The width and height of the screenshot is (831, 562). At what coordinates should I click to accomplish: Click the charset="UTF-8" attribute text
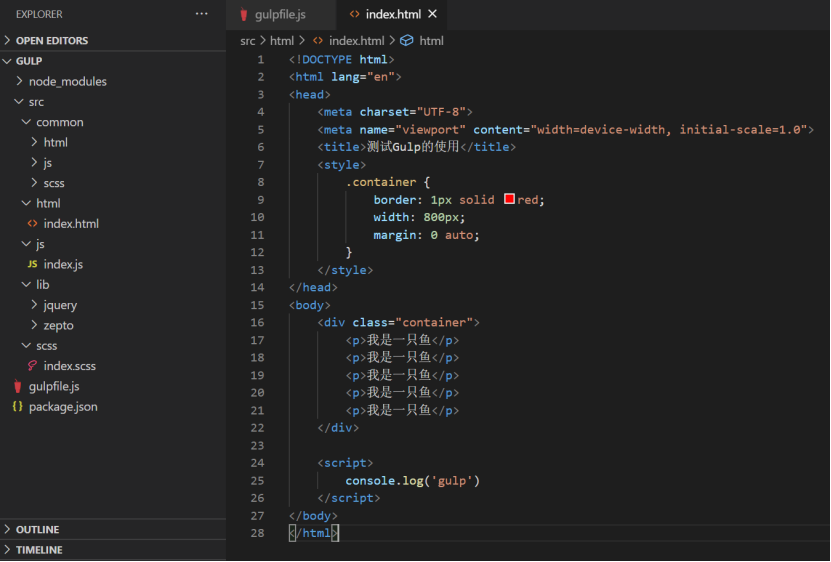click(412, 112)
